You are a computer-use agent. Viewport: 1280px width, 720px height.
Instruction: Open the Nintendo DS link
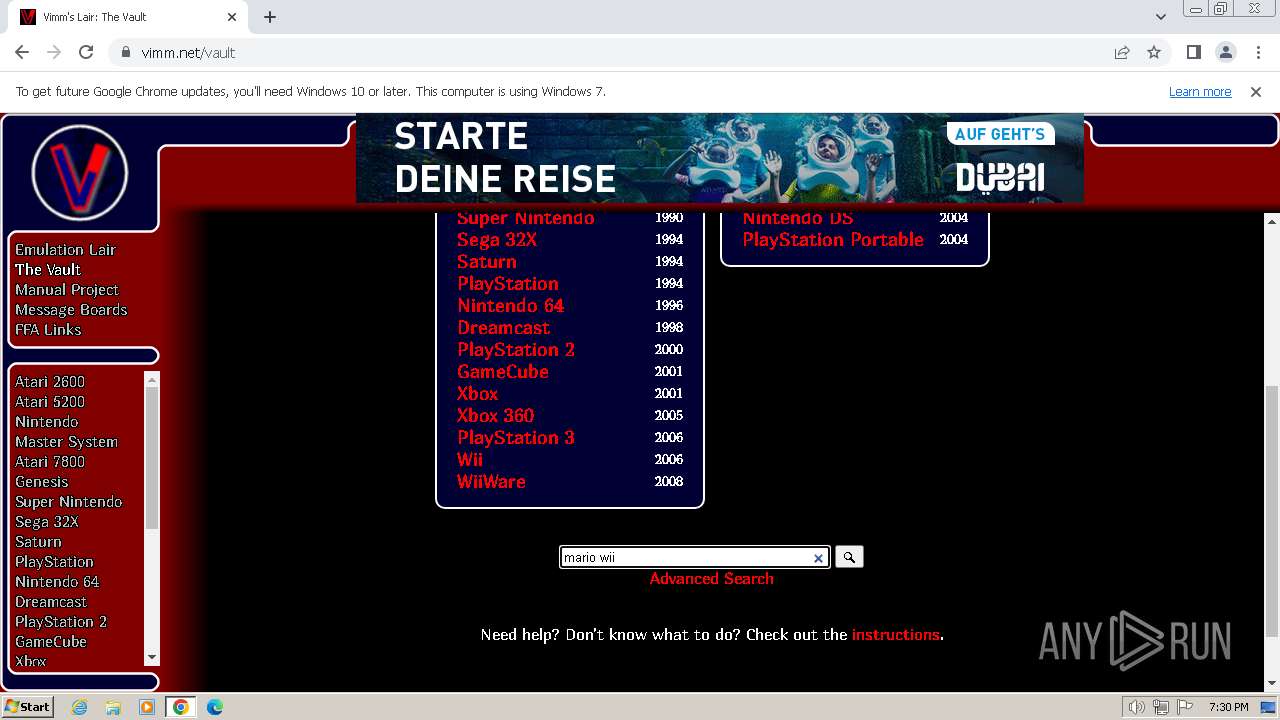point(798,219)
